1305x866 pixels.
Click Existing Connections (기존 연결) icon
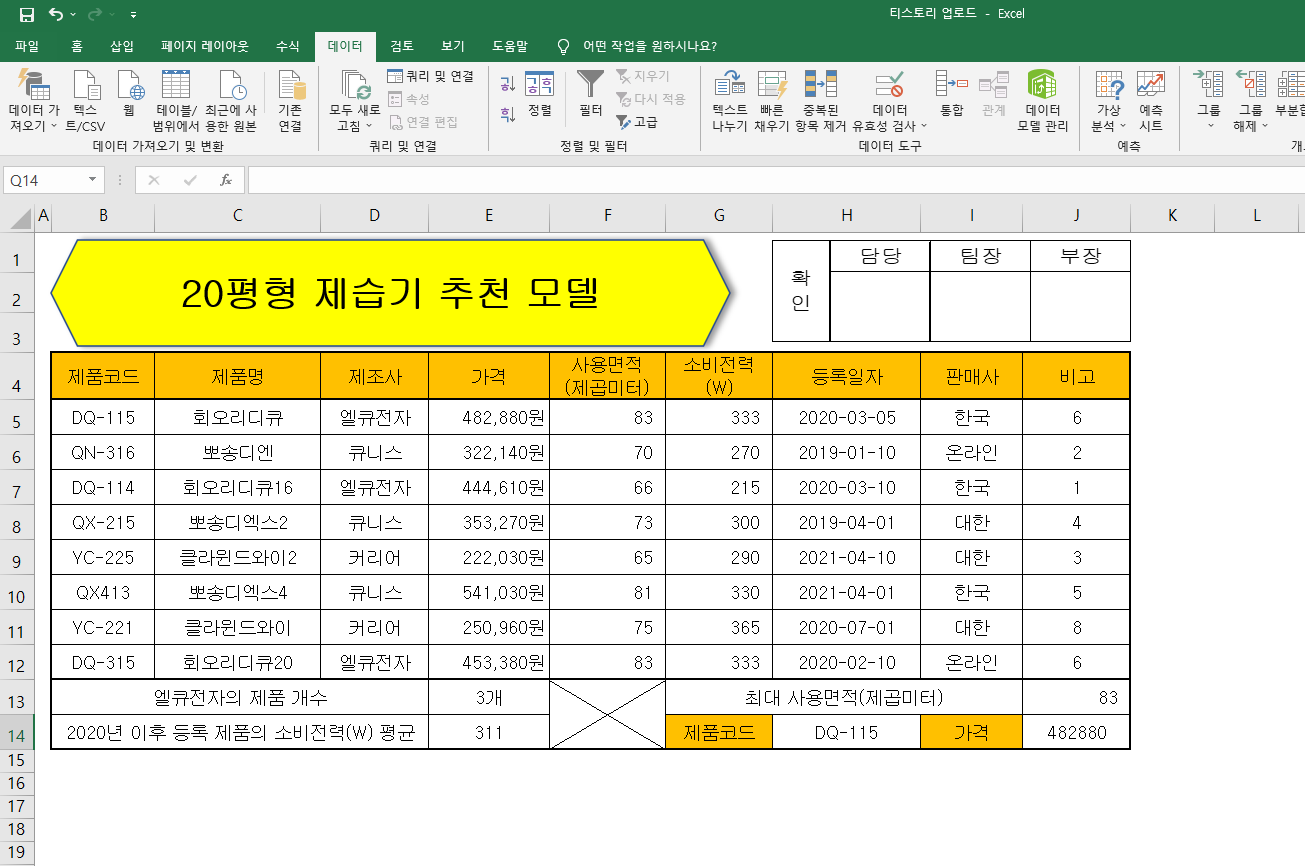290,86
